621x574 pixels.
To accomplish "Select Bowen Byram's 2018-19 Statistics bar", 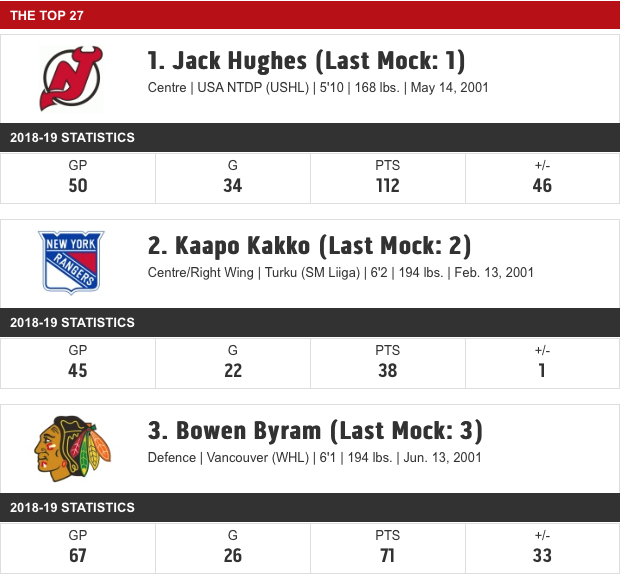I will (310, 507).
